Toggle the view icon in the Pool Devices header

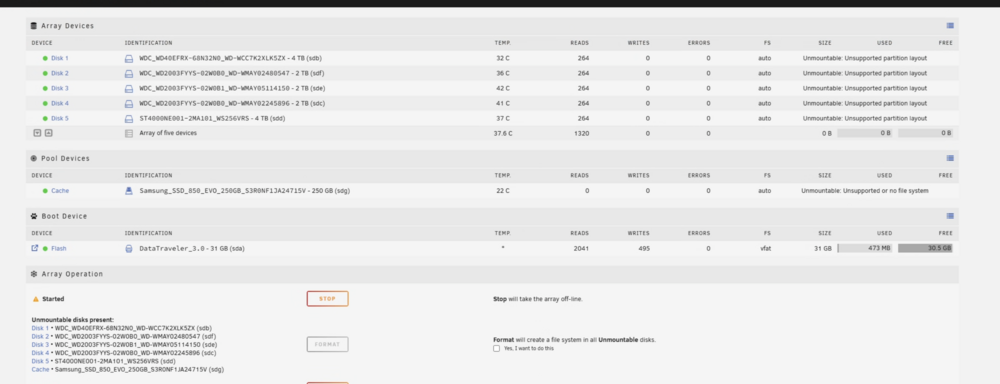tap(950, 158)
